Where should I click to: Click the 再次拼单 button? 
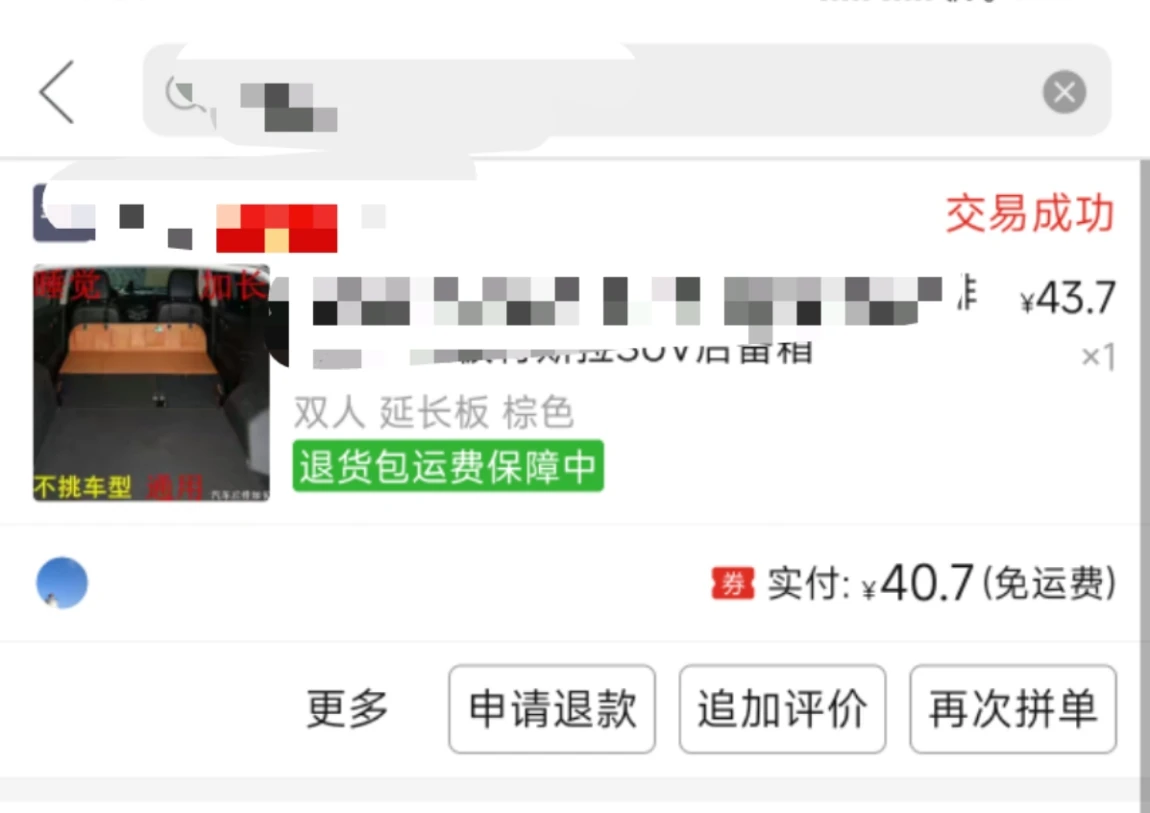coord(1013,709)
